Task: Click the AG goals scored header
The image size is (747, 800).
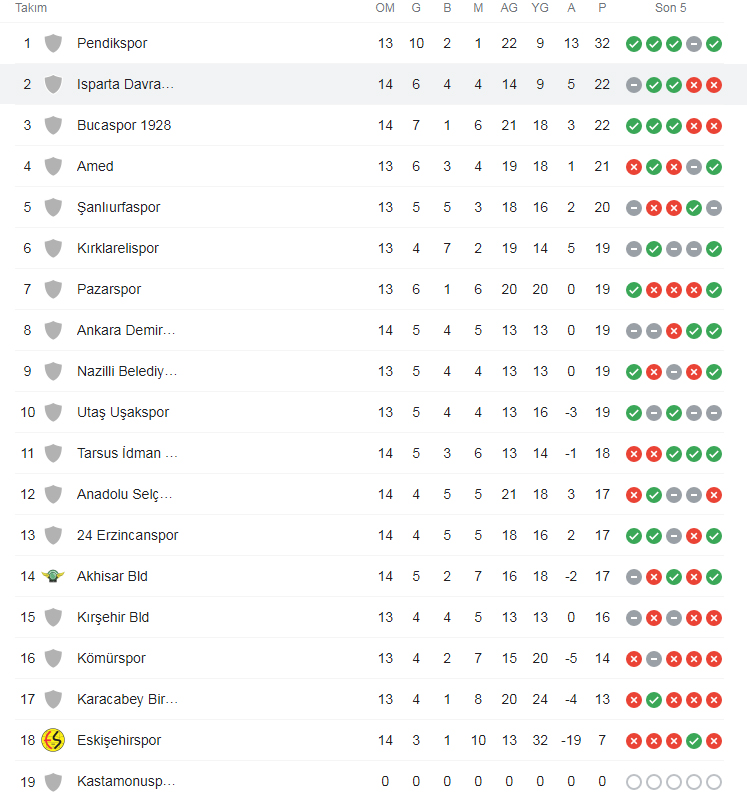Action: pyautogui.click(x=509, y=8)
